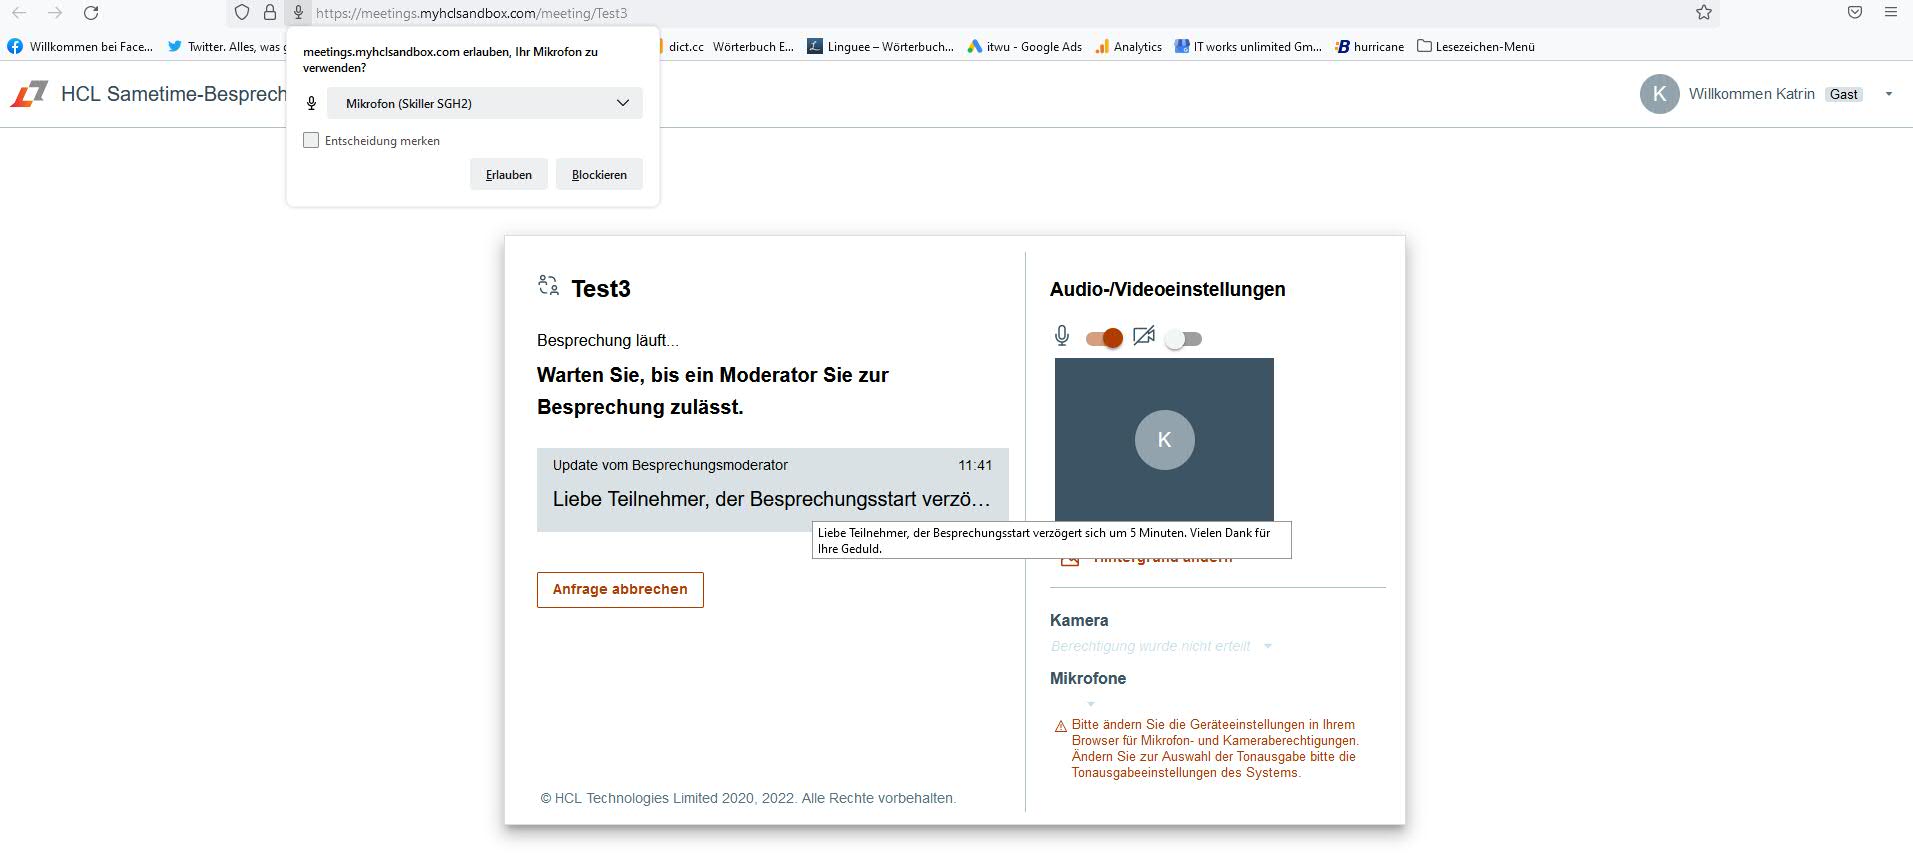1913x867 pixels.
Task: Click the video preview thumbnail
Action: click(x=1164, y=439)
